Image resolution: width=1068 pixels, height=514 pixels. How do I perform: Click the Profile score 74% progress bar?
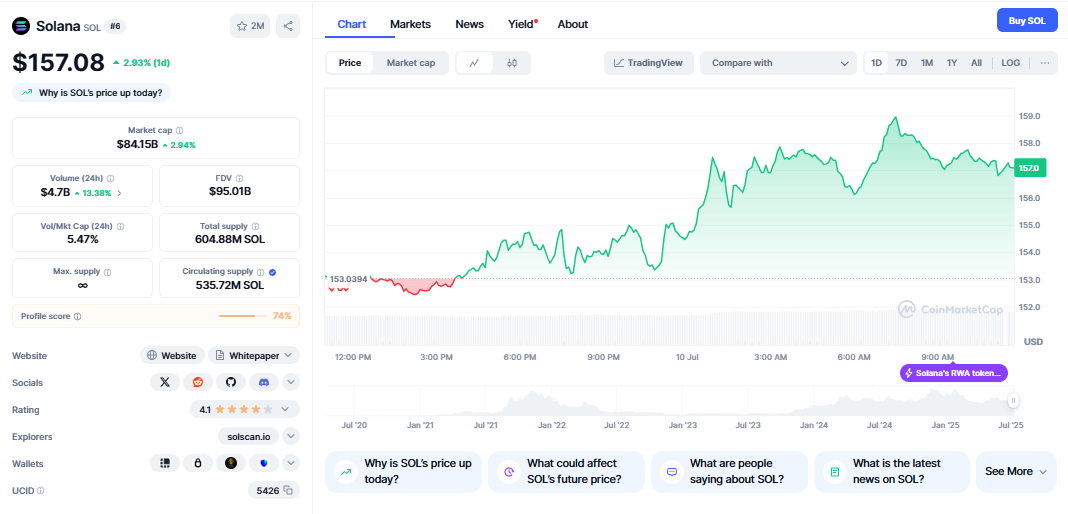pyautogui.click(x=243, y=316)
